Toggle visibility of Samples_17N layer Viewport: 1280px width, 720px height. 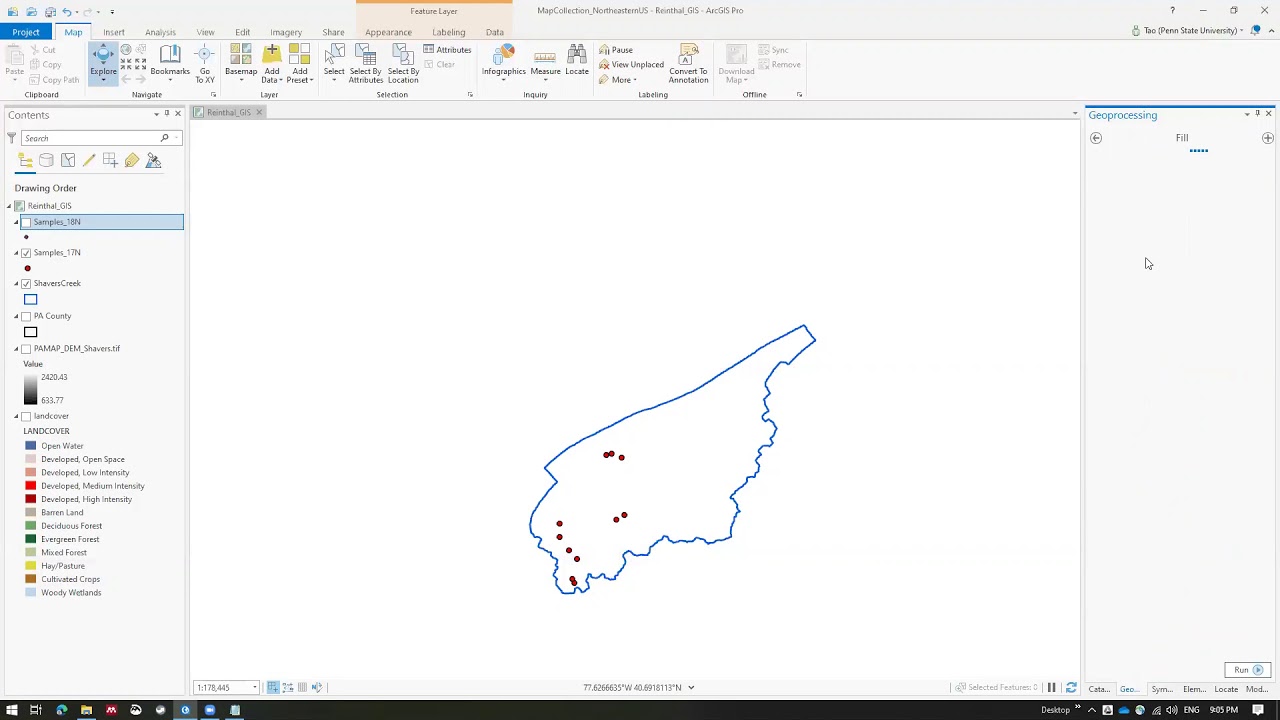click(x=26, y=253)
